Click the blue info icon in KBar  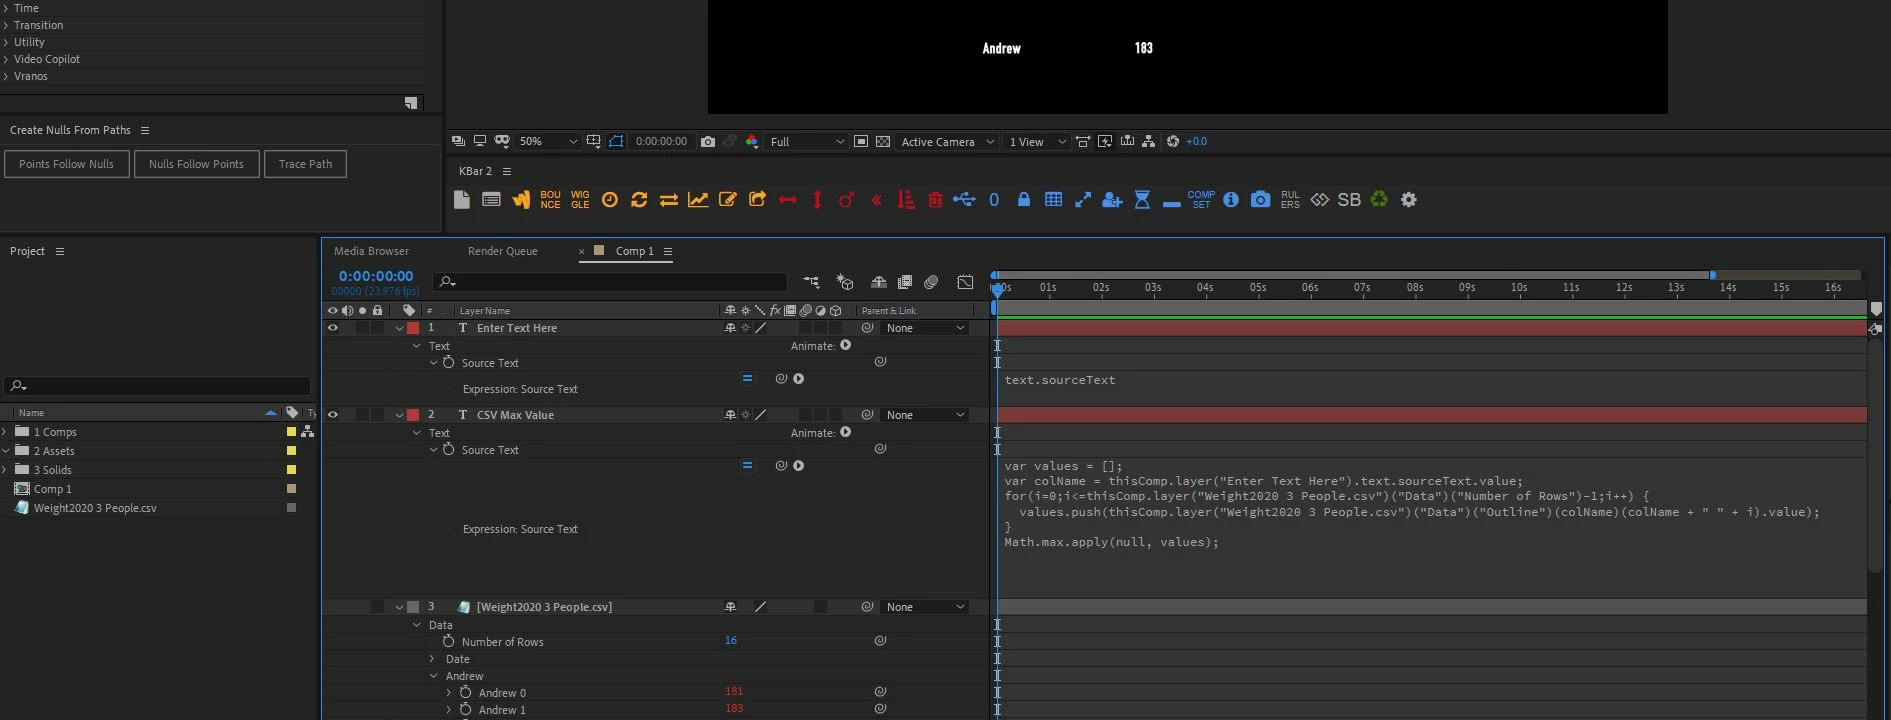point(1231,200)
